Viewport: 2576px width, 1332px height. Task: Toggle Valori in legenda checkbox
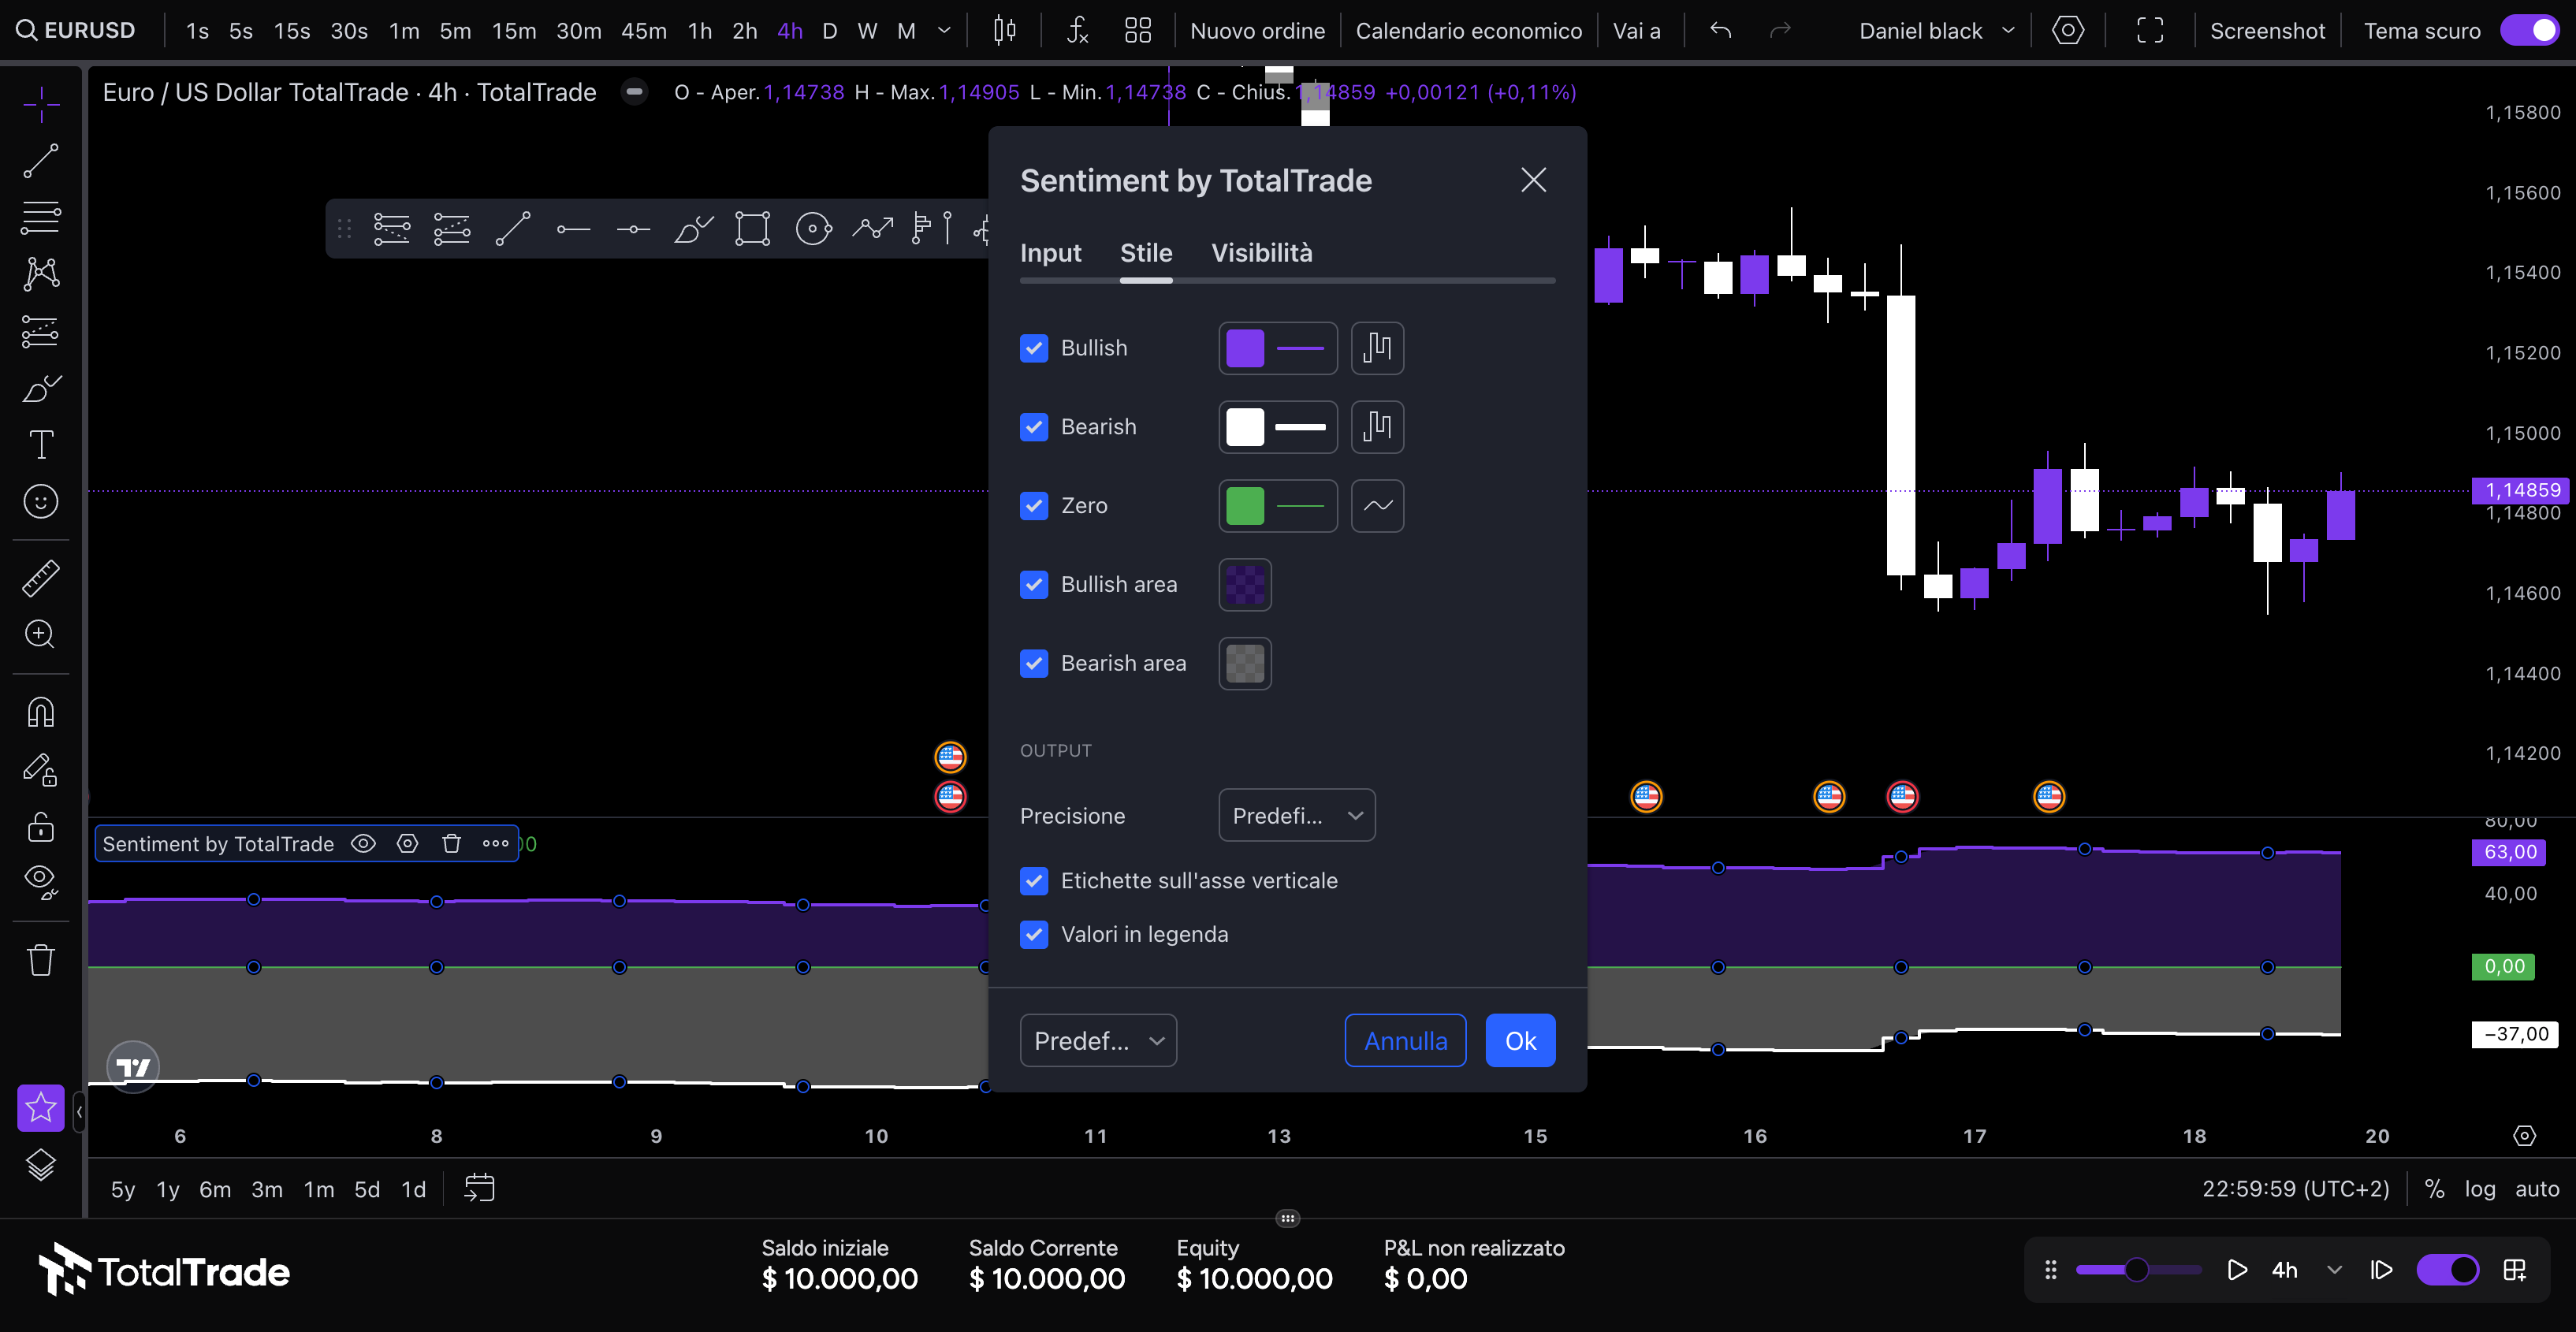click(1034, 934)
